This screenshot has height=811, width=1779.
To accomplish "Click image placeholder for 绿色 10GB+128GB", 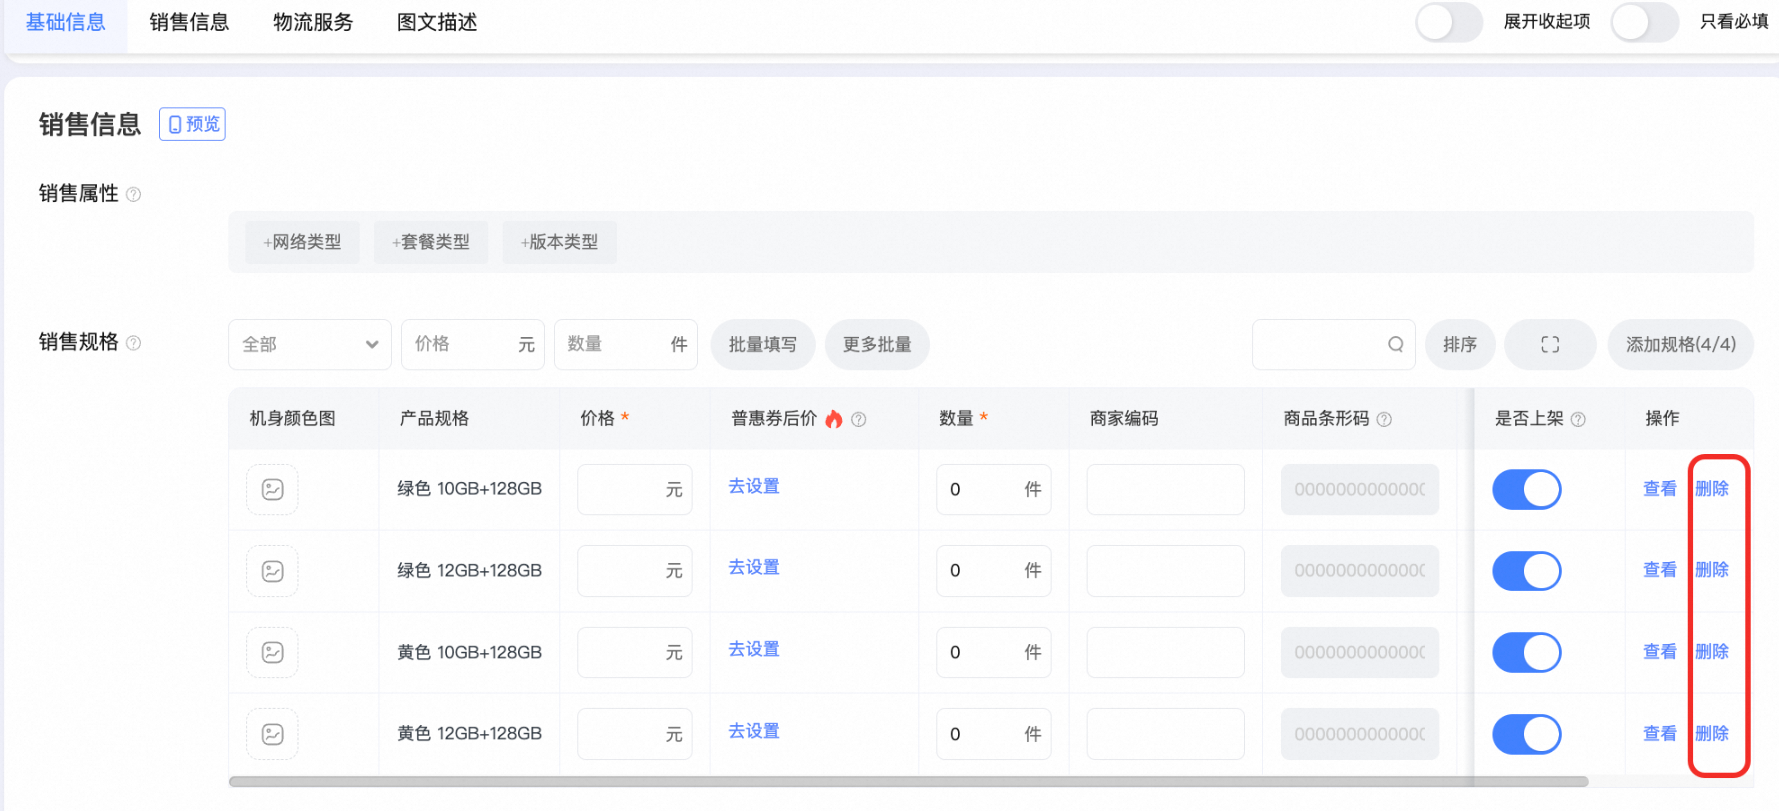I will (x=272, y=489).
